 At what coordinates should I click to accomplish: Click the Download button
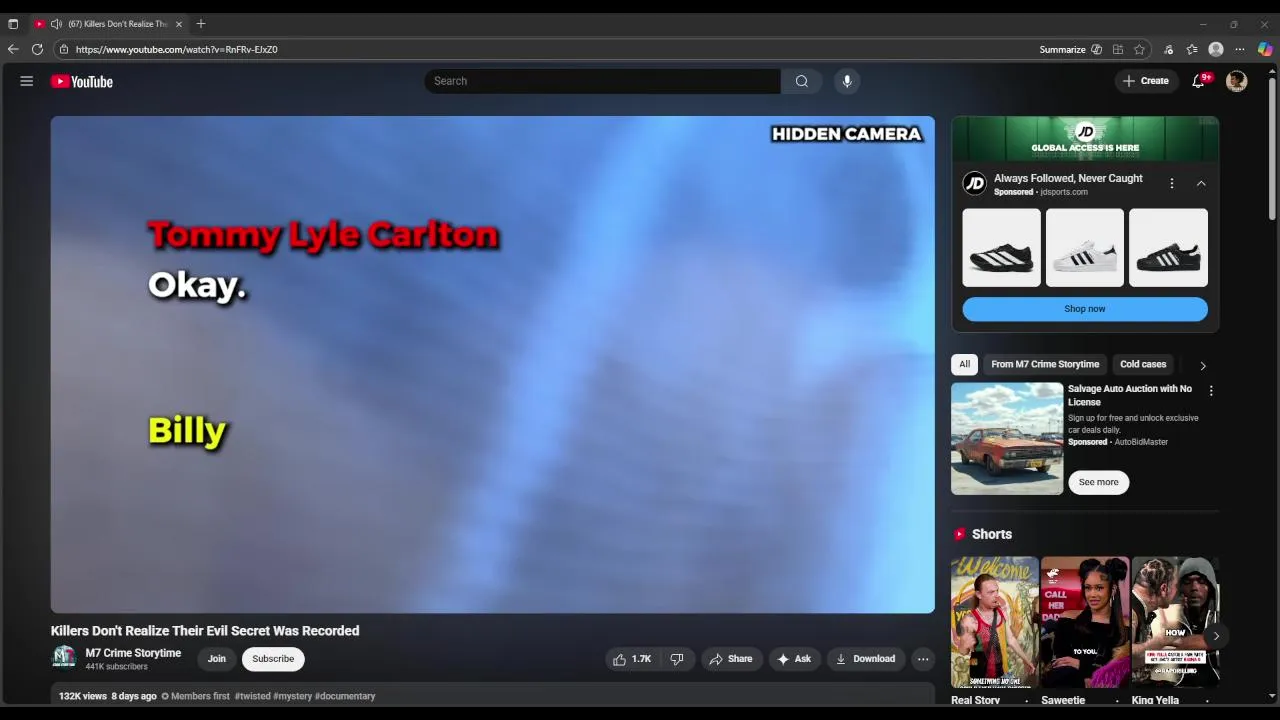866,659
